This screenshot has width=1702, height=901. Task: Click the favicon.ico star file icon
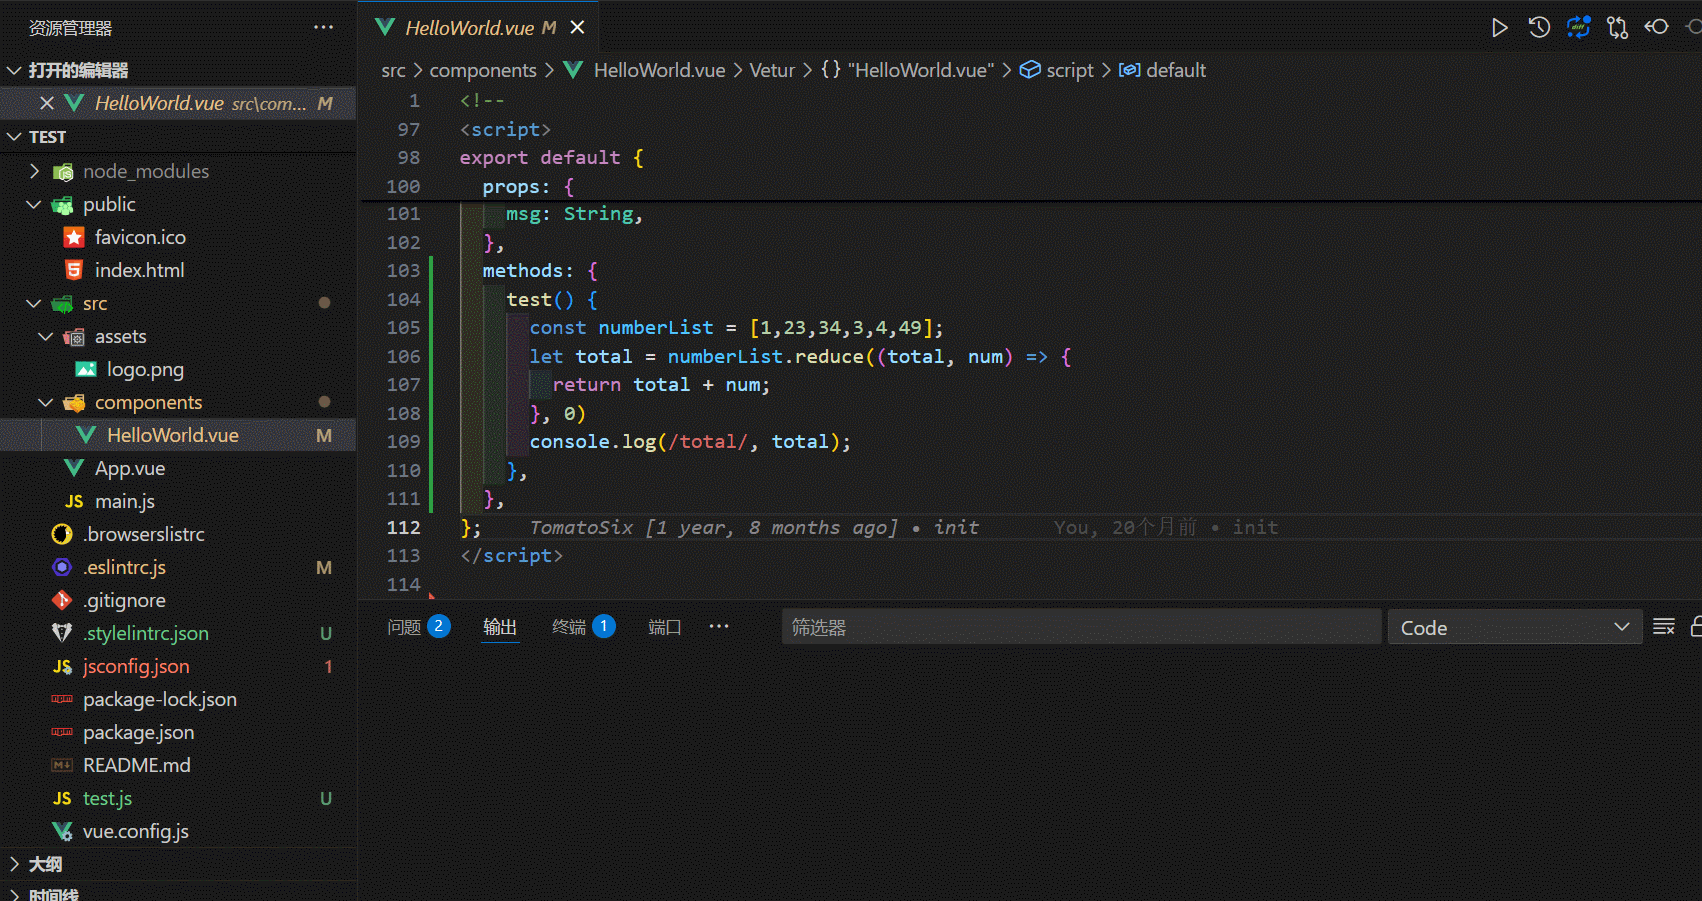(73, 237)
